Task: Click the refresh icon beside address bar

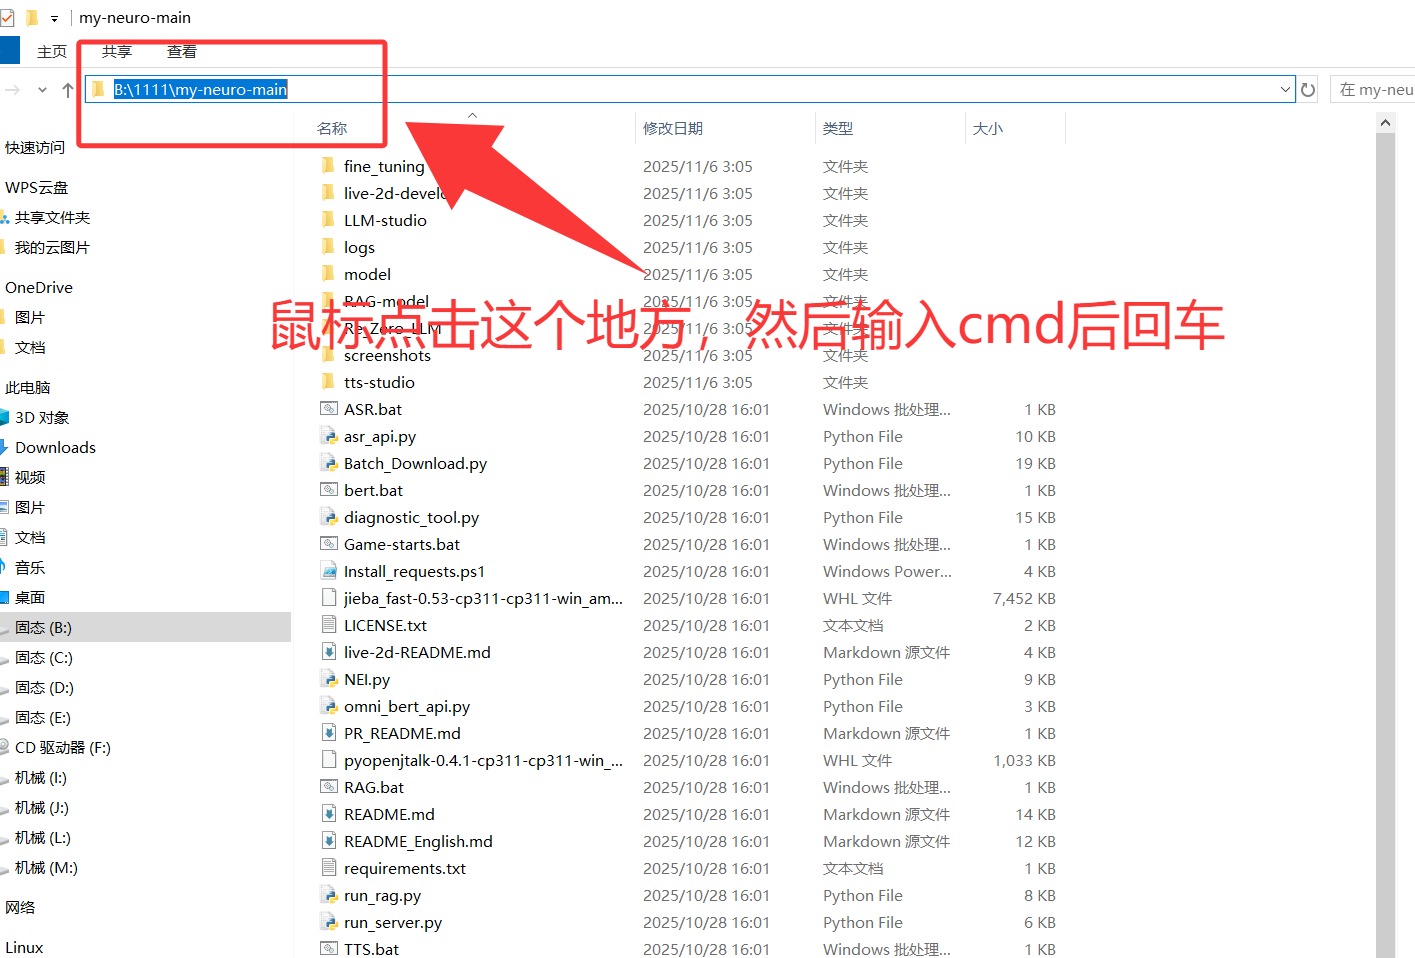Action: click(x=1308, y=90)
